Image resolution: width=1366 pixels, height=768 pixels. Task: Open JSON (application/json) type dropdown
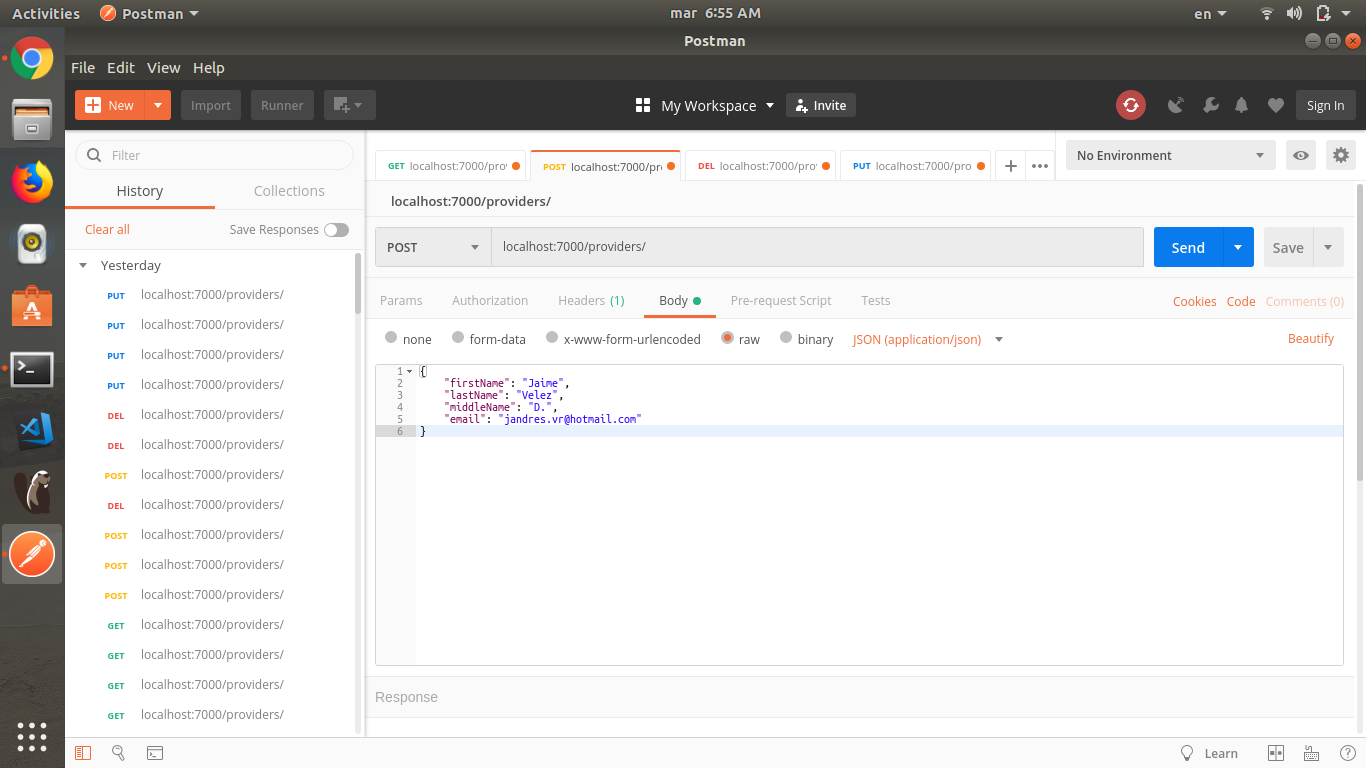(927, 339)
